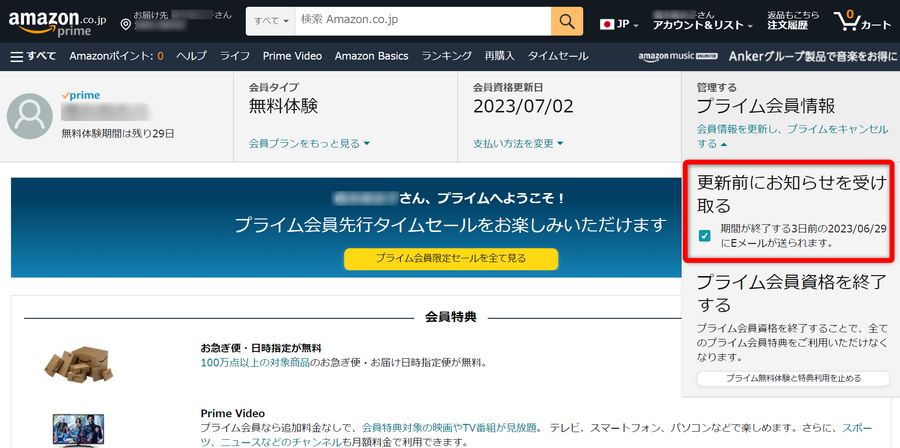Click the 更新前にお知らせを受け取る heading

792,194
